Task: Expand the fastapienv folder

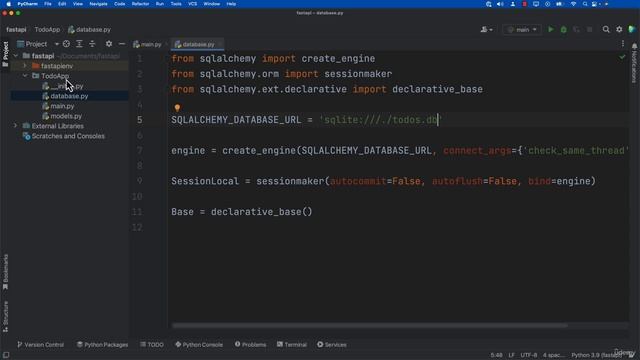Action: coord(24,66)
